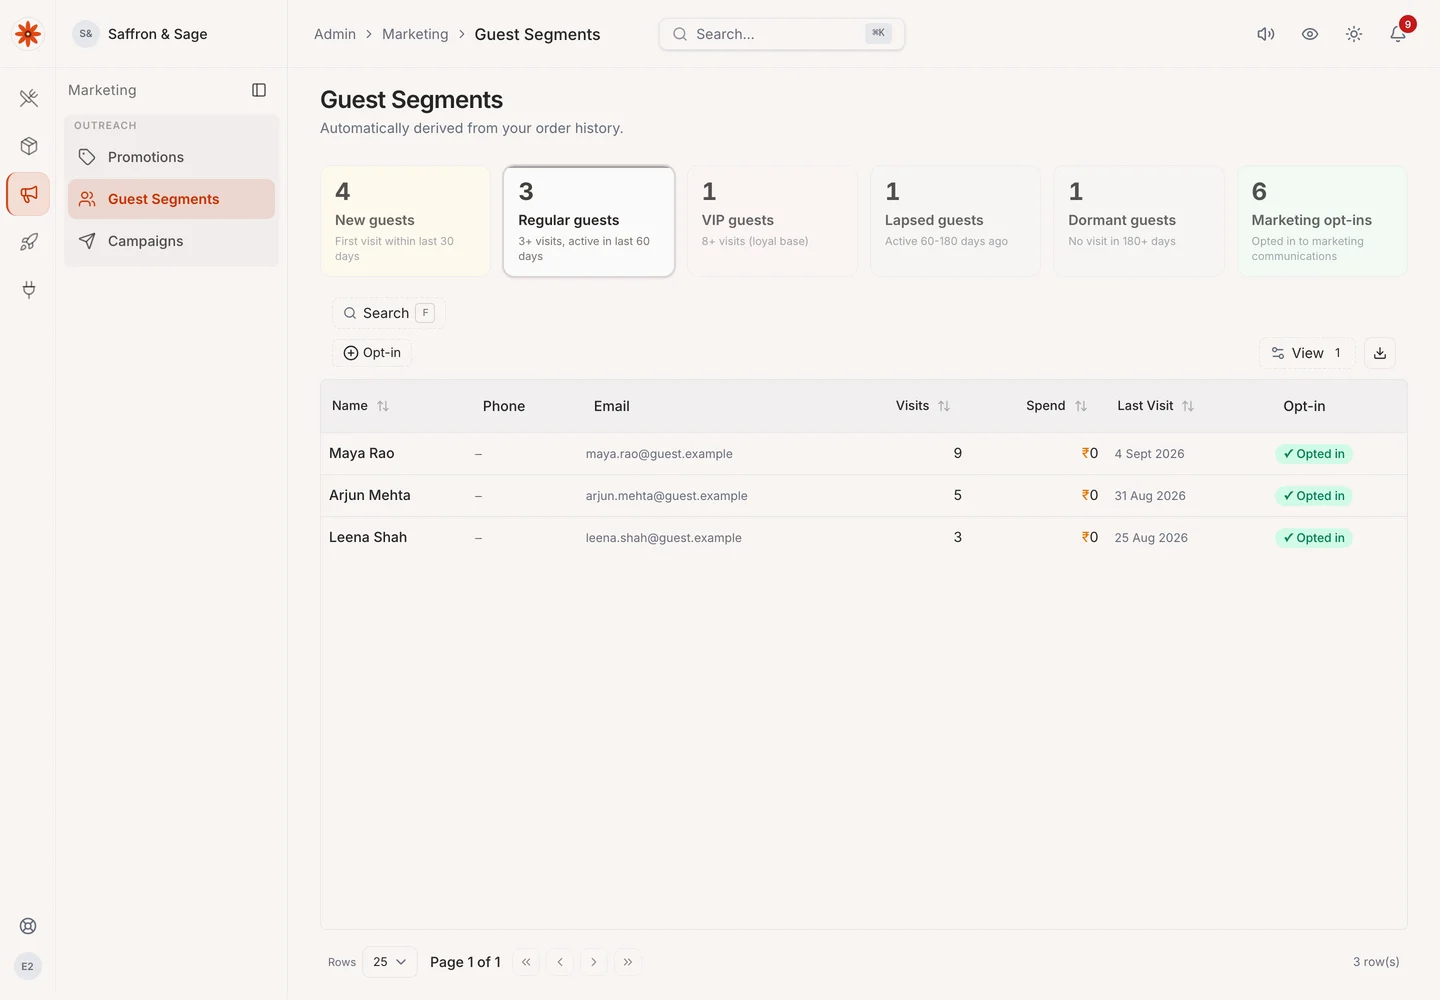Collapse the Marketing sidebar panel
The image size is (1440, 1000).
[x=259, y=90]
